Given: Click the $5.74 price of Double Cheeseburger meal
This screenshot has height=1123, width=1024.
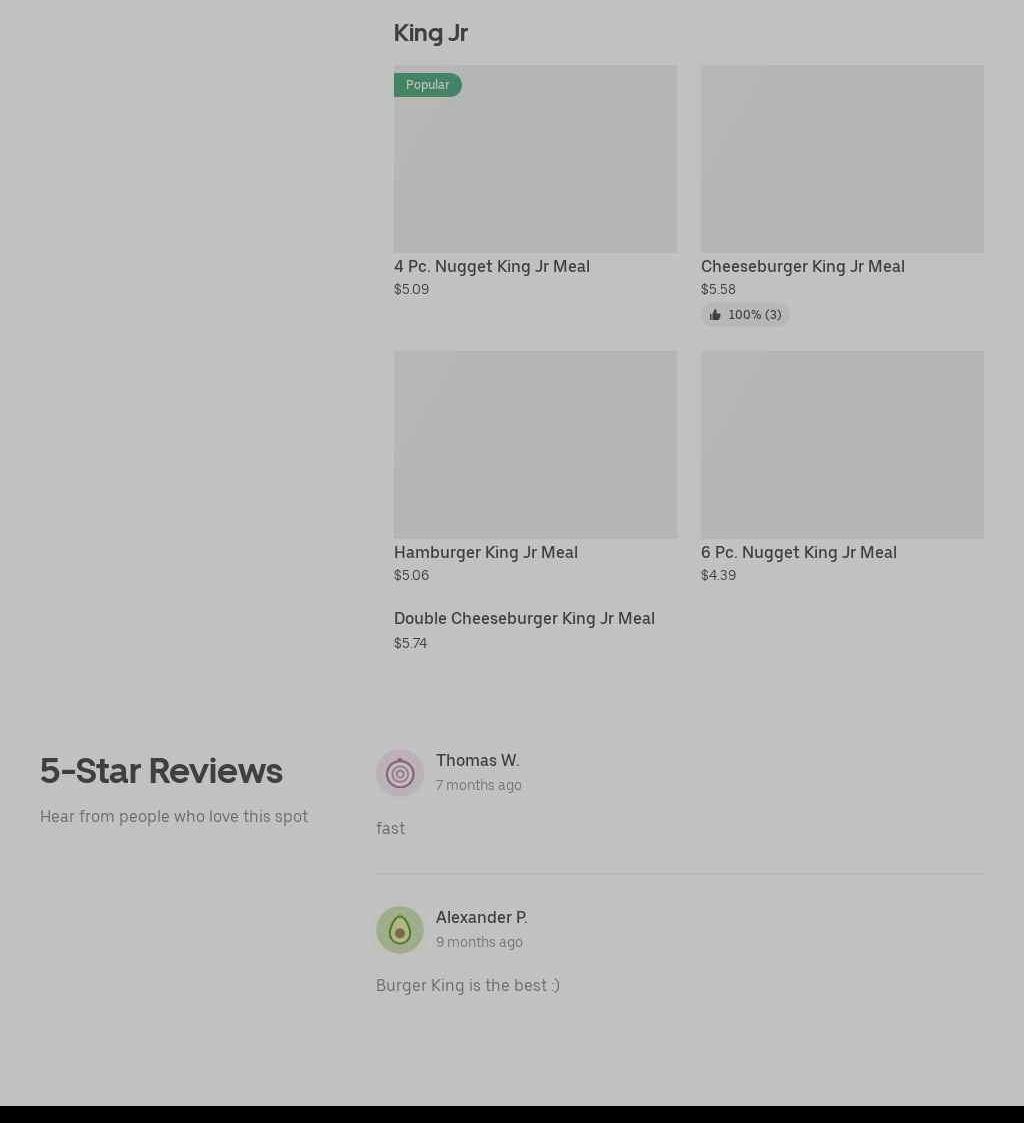Looking at the screenshot, I should click(x=410, y=643).
